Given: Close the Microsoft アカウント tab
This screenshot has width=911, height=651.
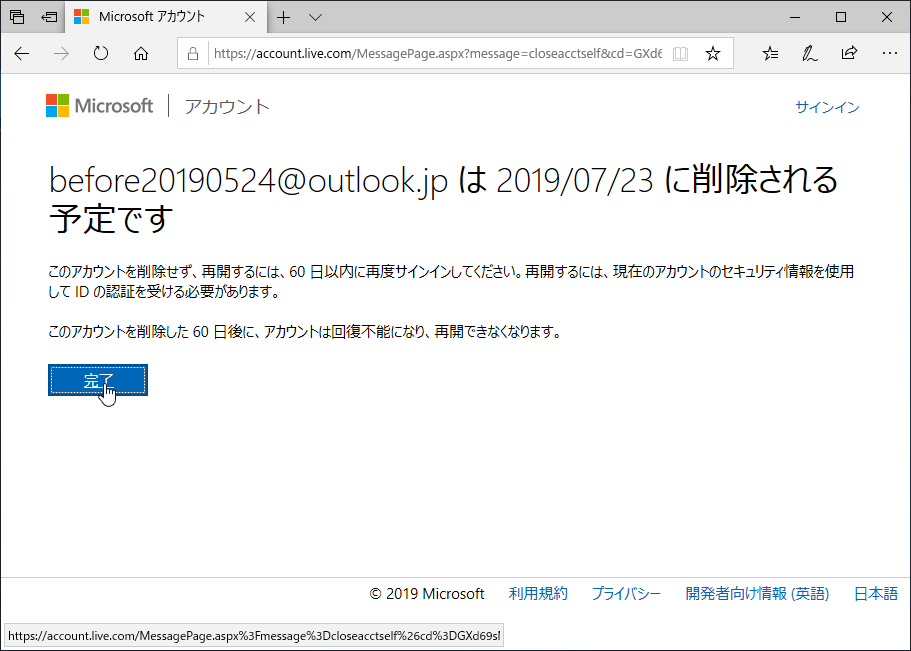Looking at the screenshot, I should pyautogui.click(x=250, y=17).
